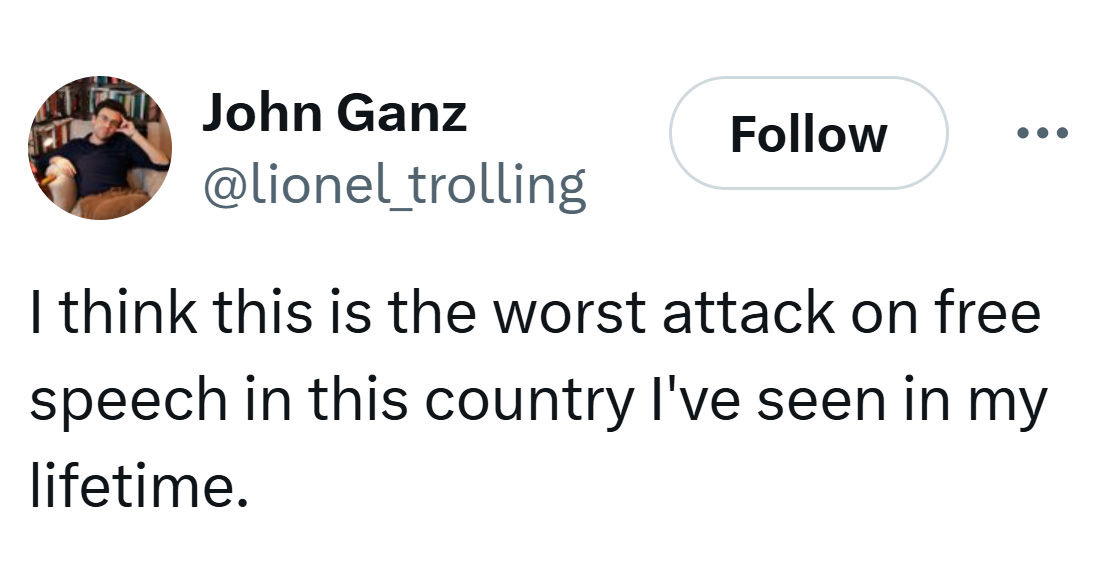Viewport: 1102px width, 573px height.
Task: Open the John Ganz display name link
Action: (334, 113)
